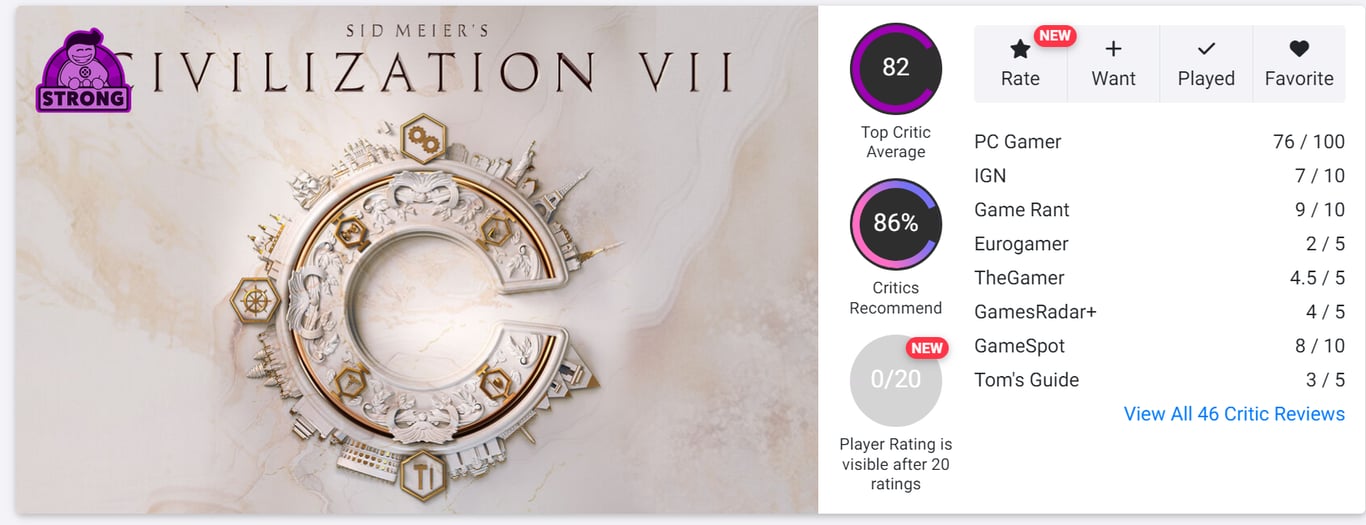Add game with the plus Want icon
This screenshot has width=1366, height=525.
(1113, 49)
